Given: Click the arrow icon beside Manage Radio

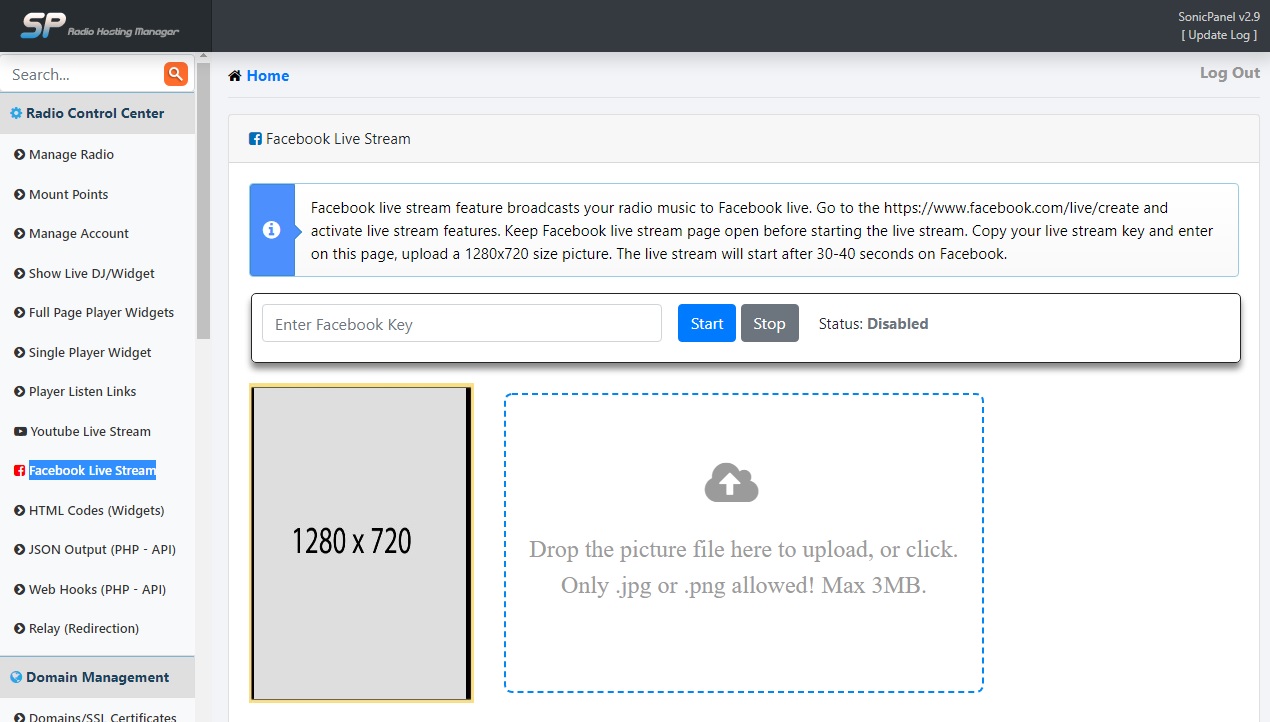Looking at the screenshot, I should point(19,155).
